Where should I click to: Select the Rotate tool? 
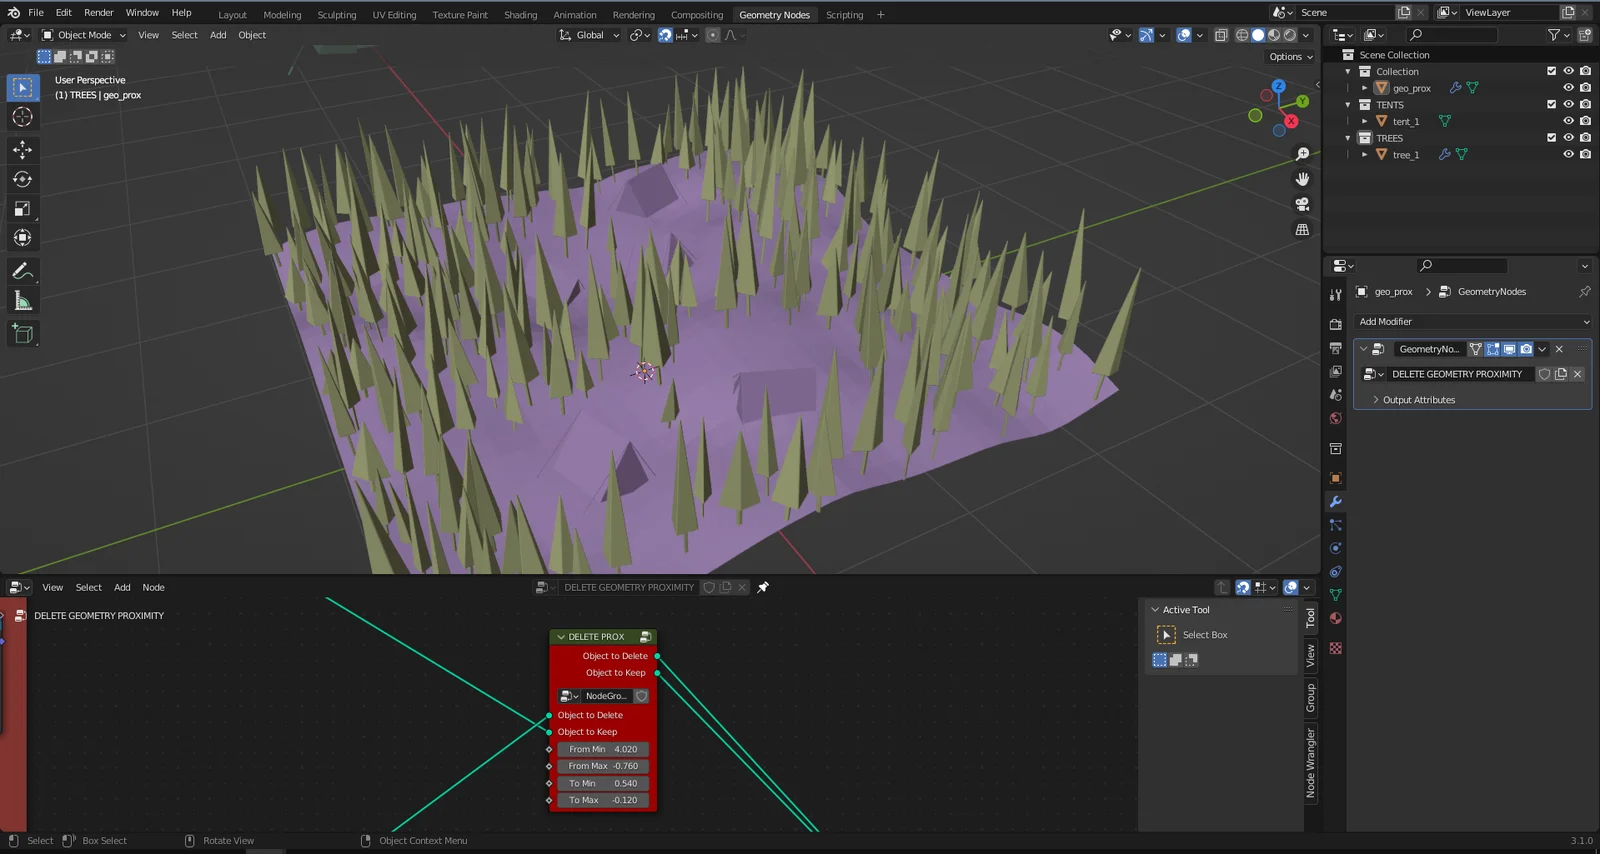coord(22,179)
